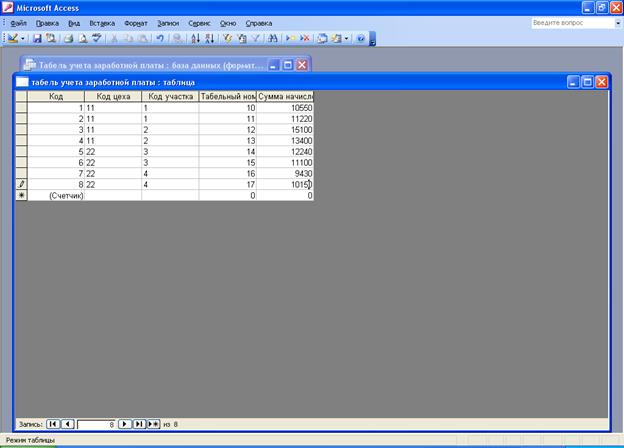Select the 'Код участка' column header

[x=170, y=96]
